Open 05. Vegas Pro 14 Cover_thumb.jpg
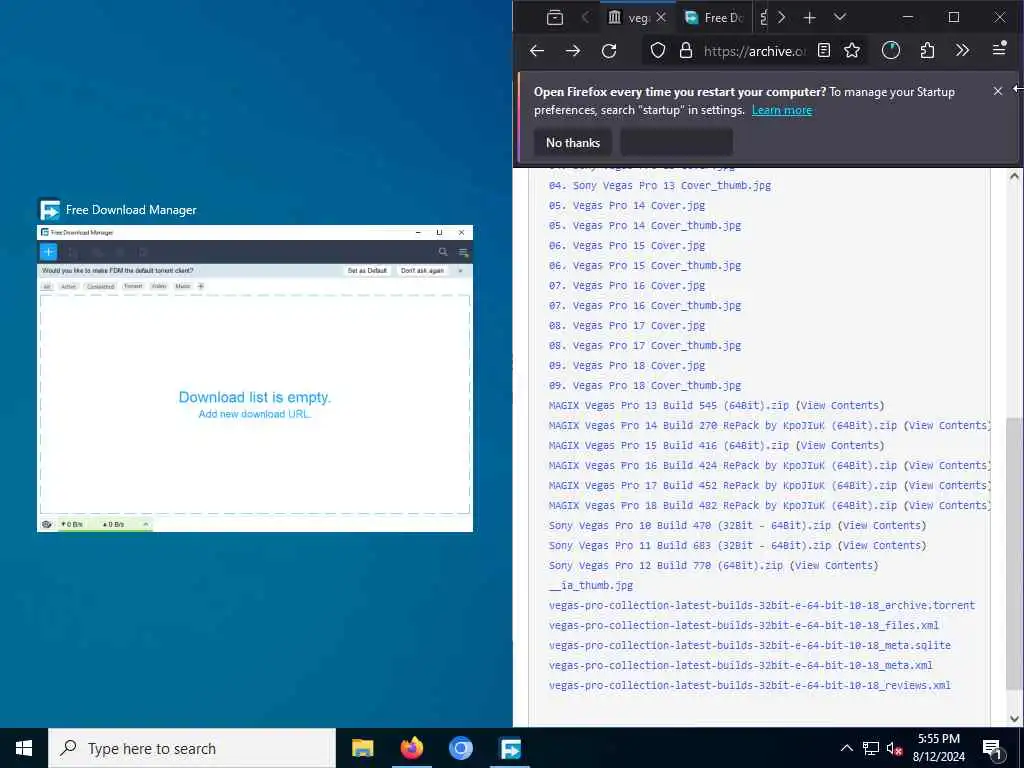 (x=645, y=226)
